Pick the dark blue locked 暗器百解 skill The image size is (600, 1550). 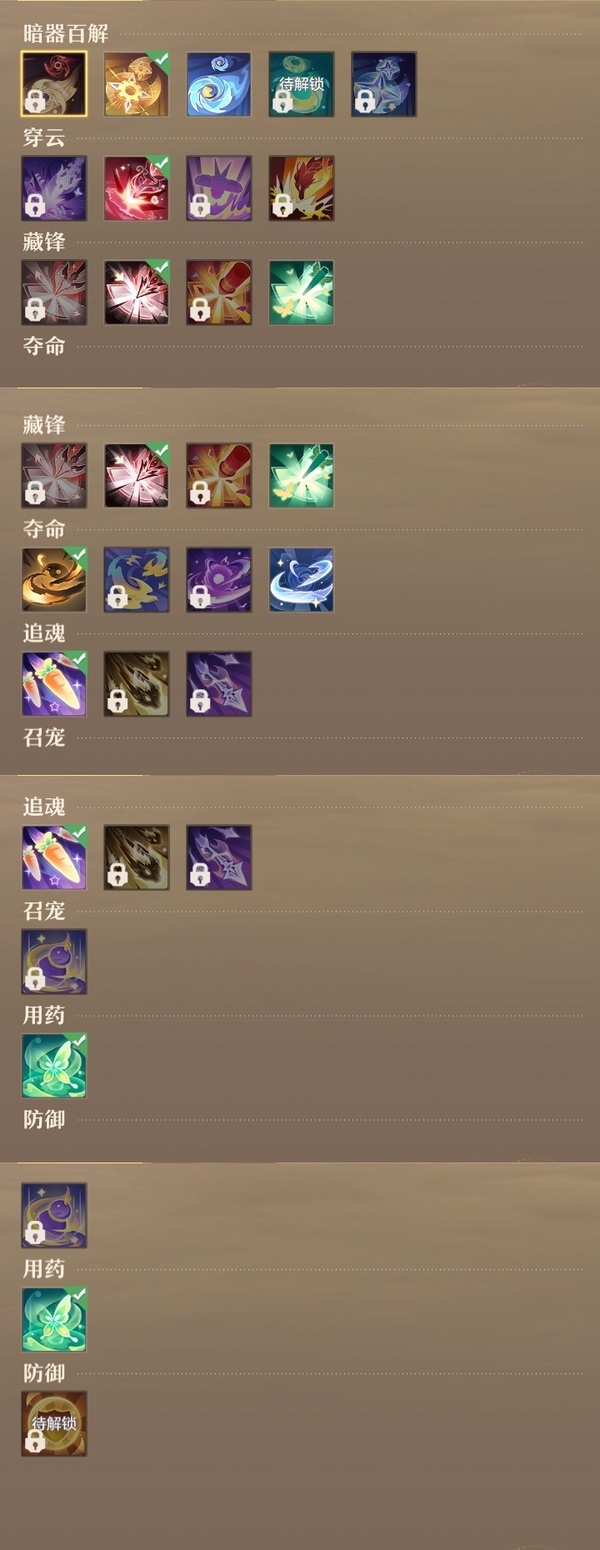tap(384, 84)
